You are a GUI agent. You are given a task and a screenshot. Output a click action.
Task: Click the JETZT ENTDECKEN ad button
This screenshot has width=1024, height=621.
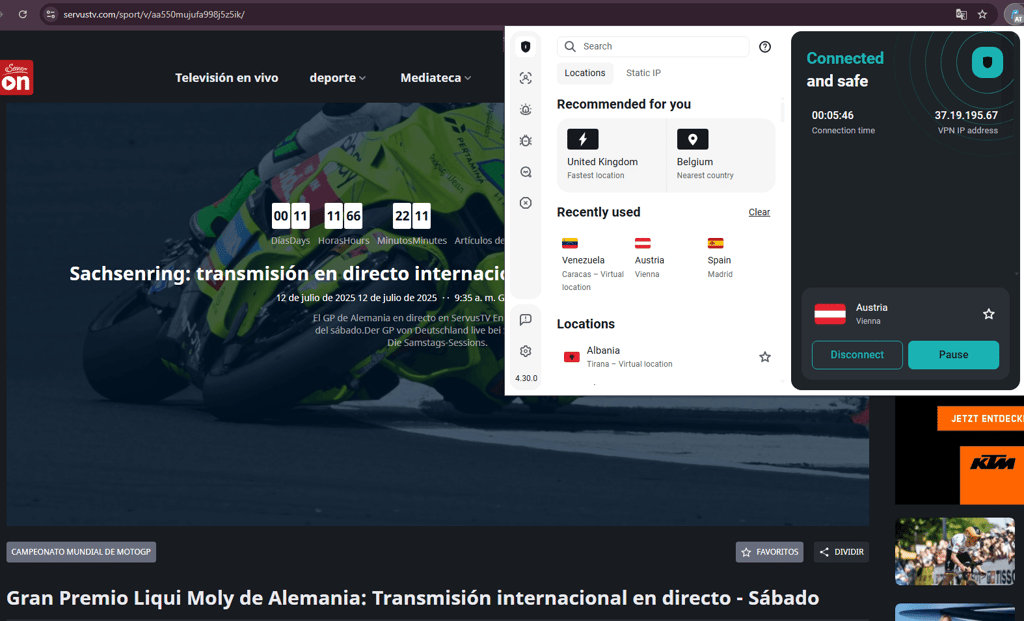[x=980, y=419]
